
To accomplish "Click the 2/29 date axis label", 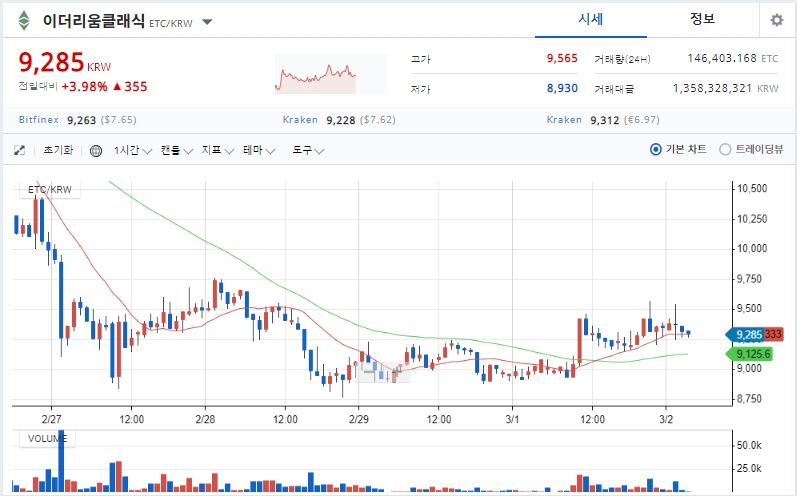I will tap(359, 419).
